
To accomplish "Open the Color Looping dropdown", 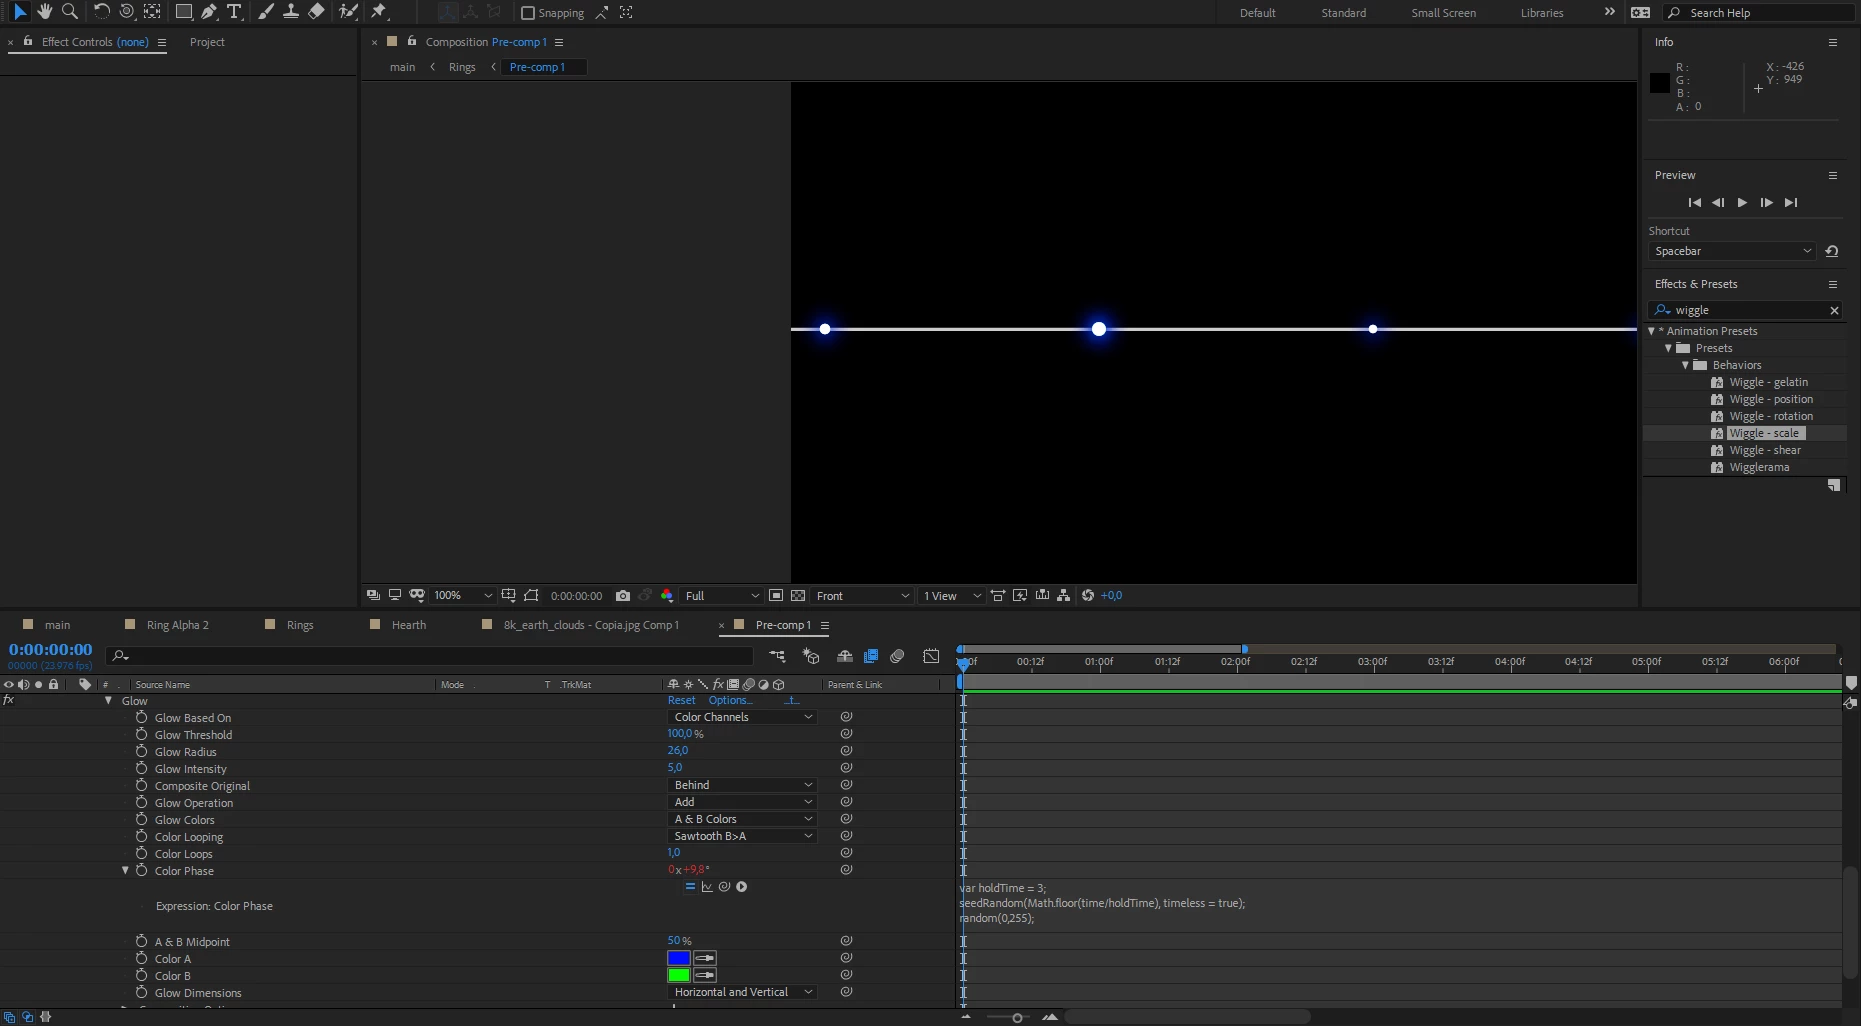I will 742,836.
